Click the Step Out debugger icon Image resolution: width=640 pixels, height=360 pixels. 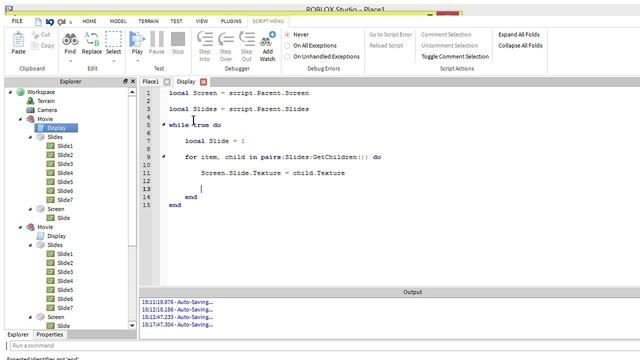[x=247, y=39]
